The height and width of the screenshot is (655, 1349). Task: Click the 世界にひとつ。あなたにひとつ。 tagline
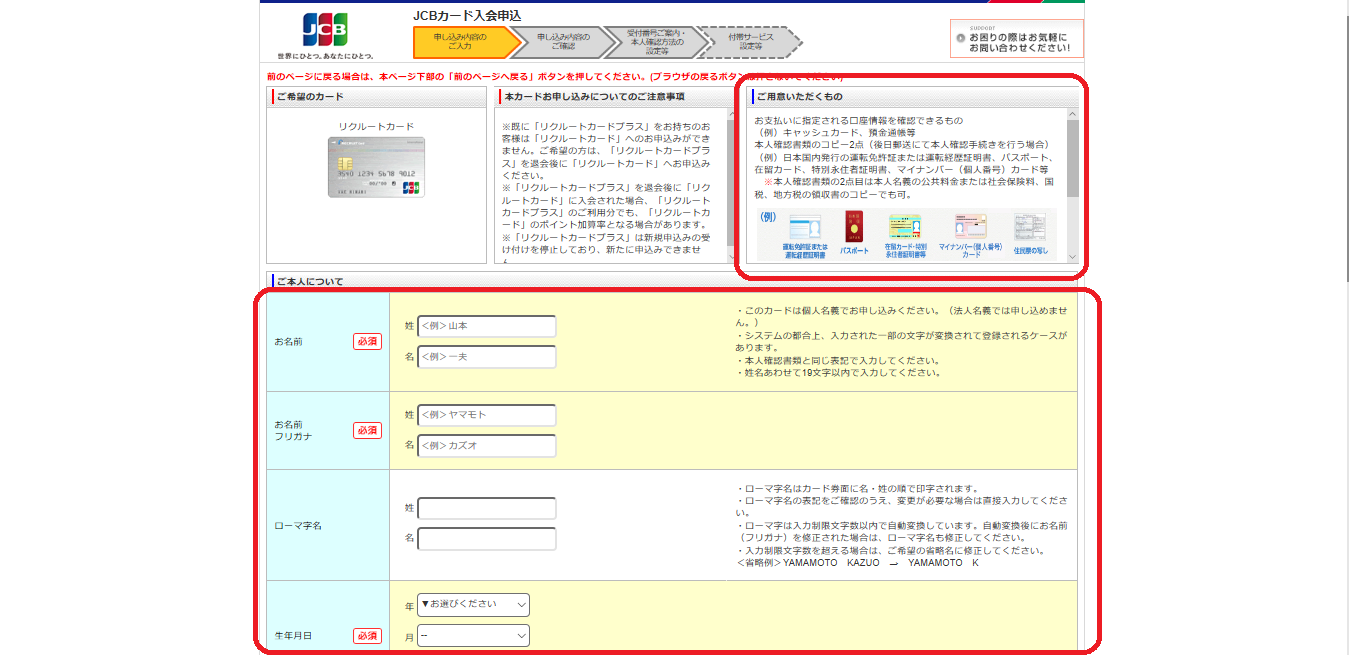[325, 56]
